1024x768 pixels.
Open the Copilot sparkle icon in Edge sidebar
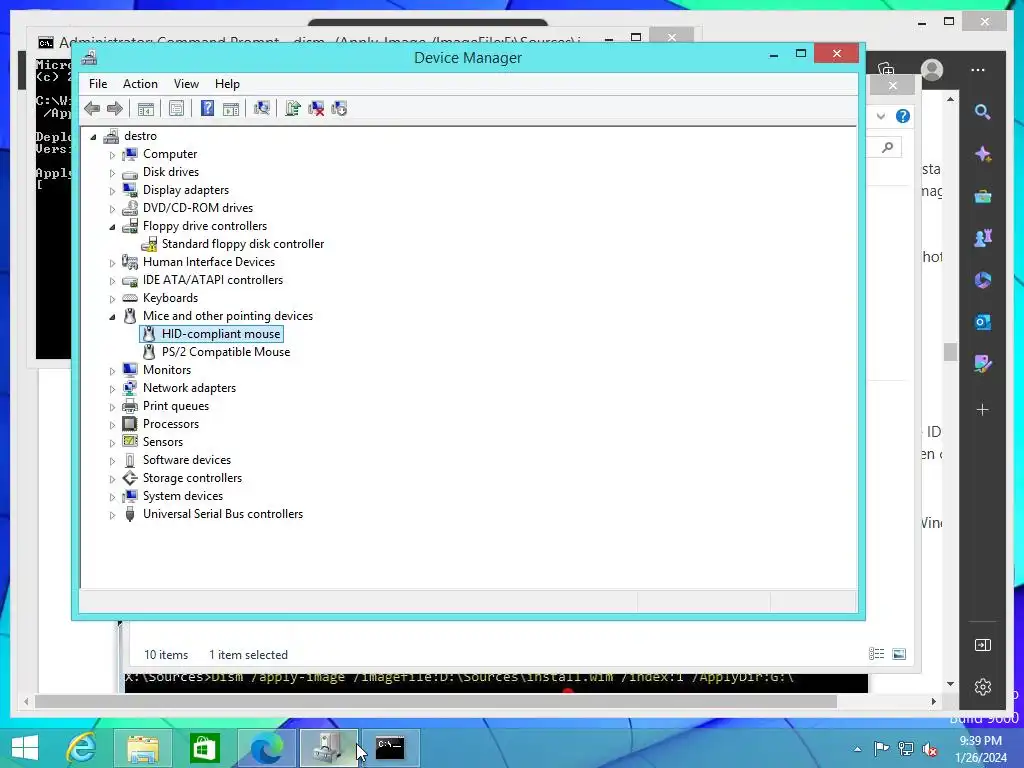coord(982,154)
